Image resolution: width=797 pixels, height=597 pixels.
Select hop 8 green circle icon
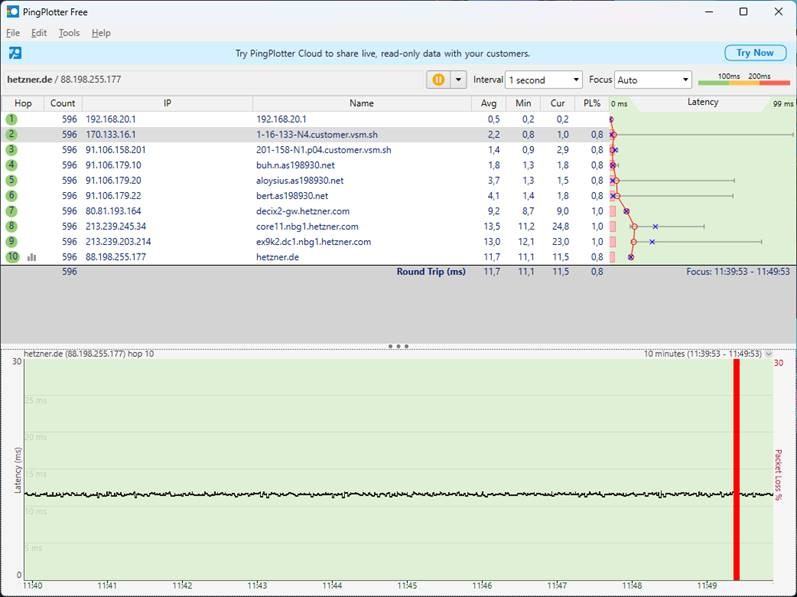(12, 226)
